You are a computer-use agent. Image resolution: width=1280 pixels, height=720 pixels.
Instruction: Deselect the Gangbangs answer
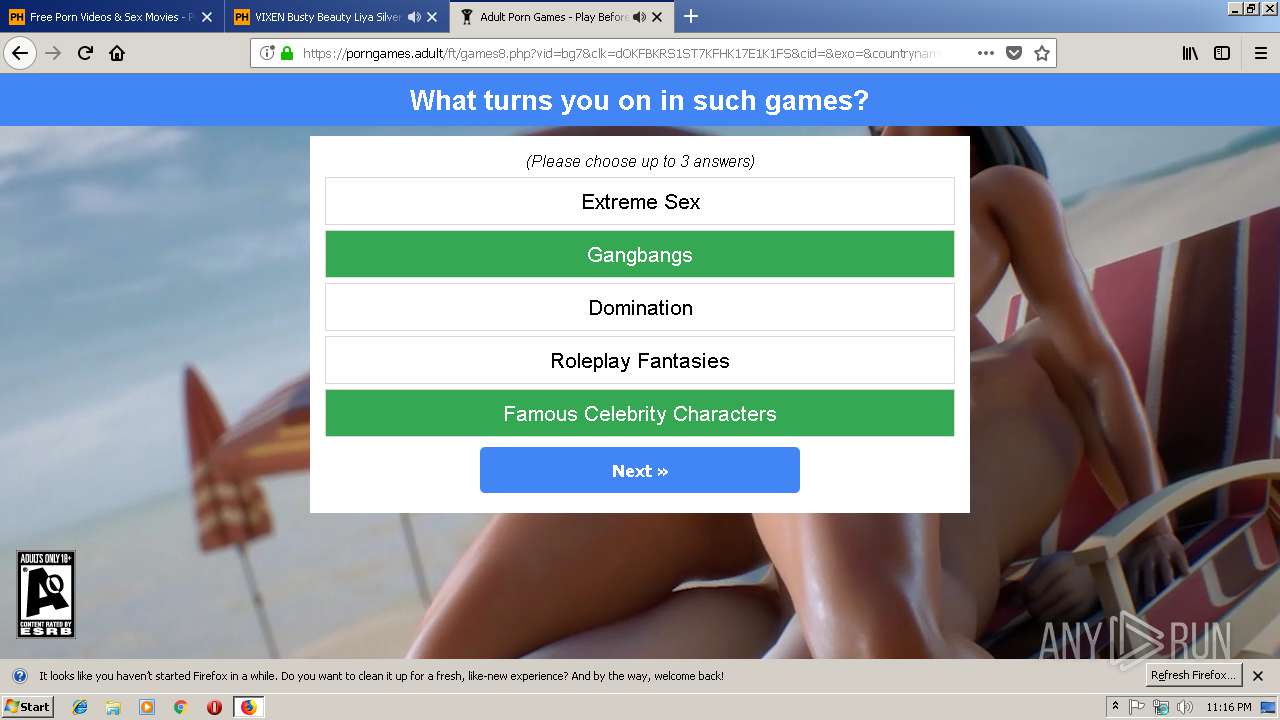point(640,254)
